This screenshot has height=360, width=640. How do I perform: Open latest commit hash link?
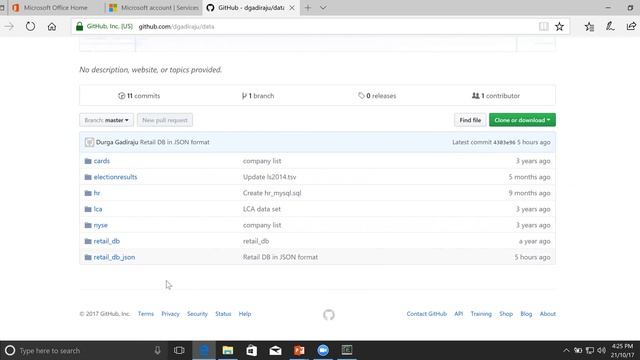tap(504, 142)
